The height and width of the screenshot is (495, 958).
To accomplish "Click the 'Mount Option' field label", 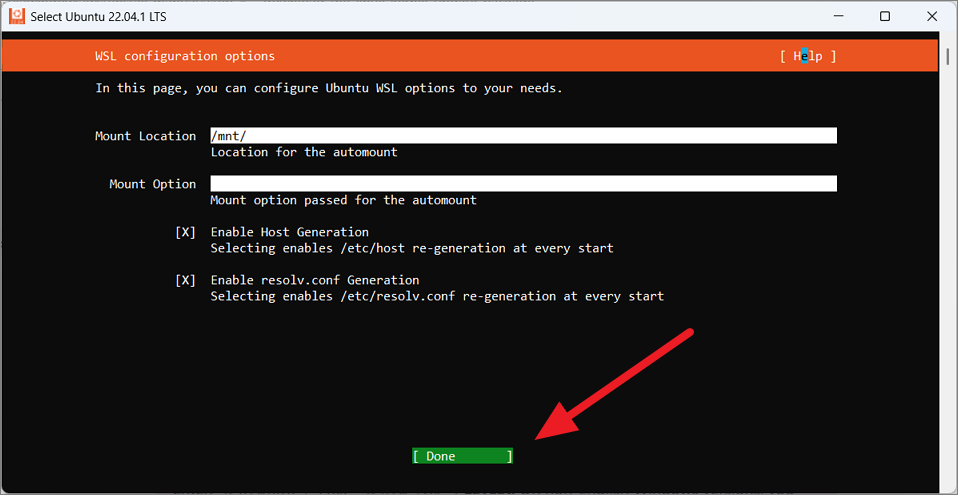I will (x=153, y=184).
